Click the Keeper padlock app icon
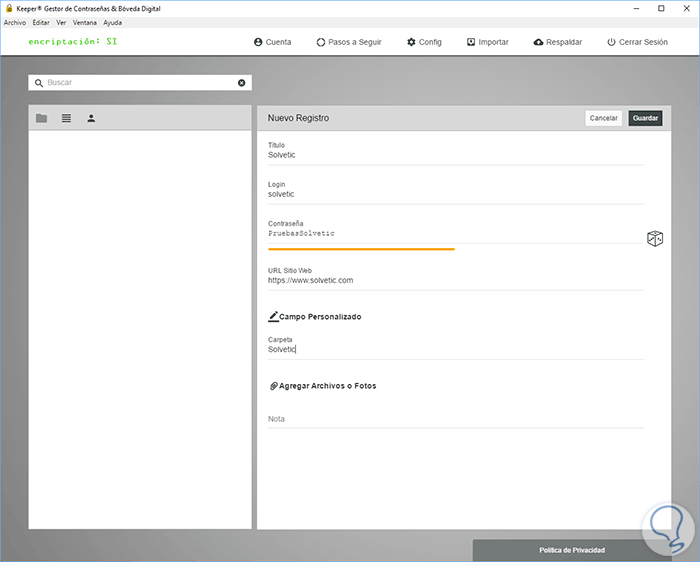The height and width of the screenshot is (562, 700). click(x=8, y=8)
